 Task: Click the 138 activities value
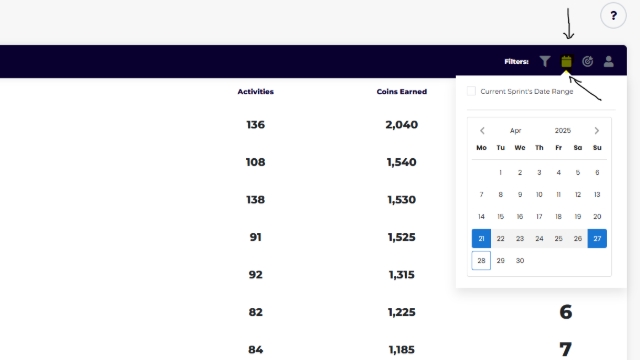(x=256, y=200)
